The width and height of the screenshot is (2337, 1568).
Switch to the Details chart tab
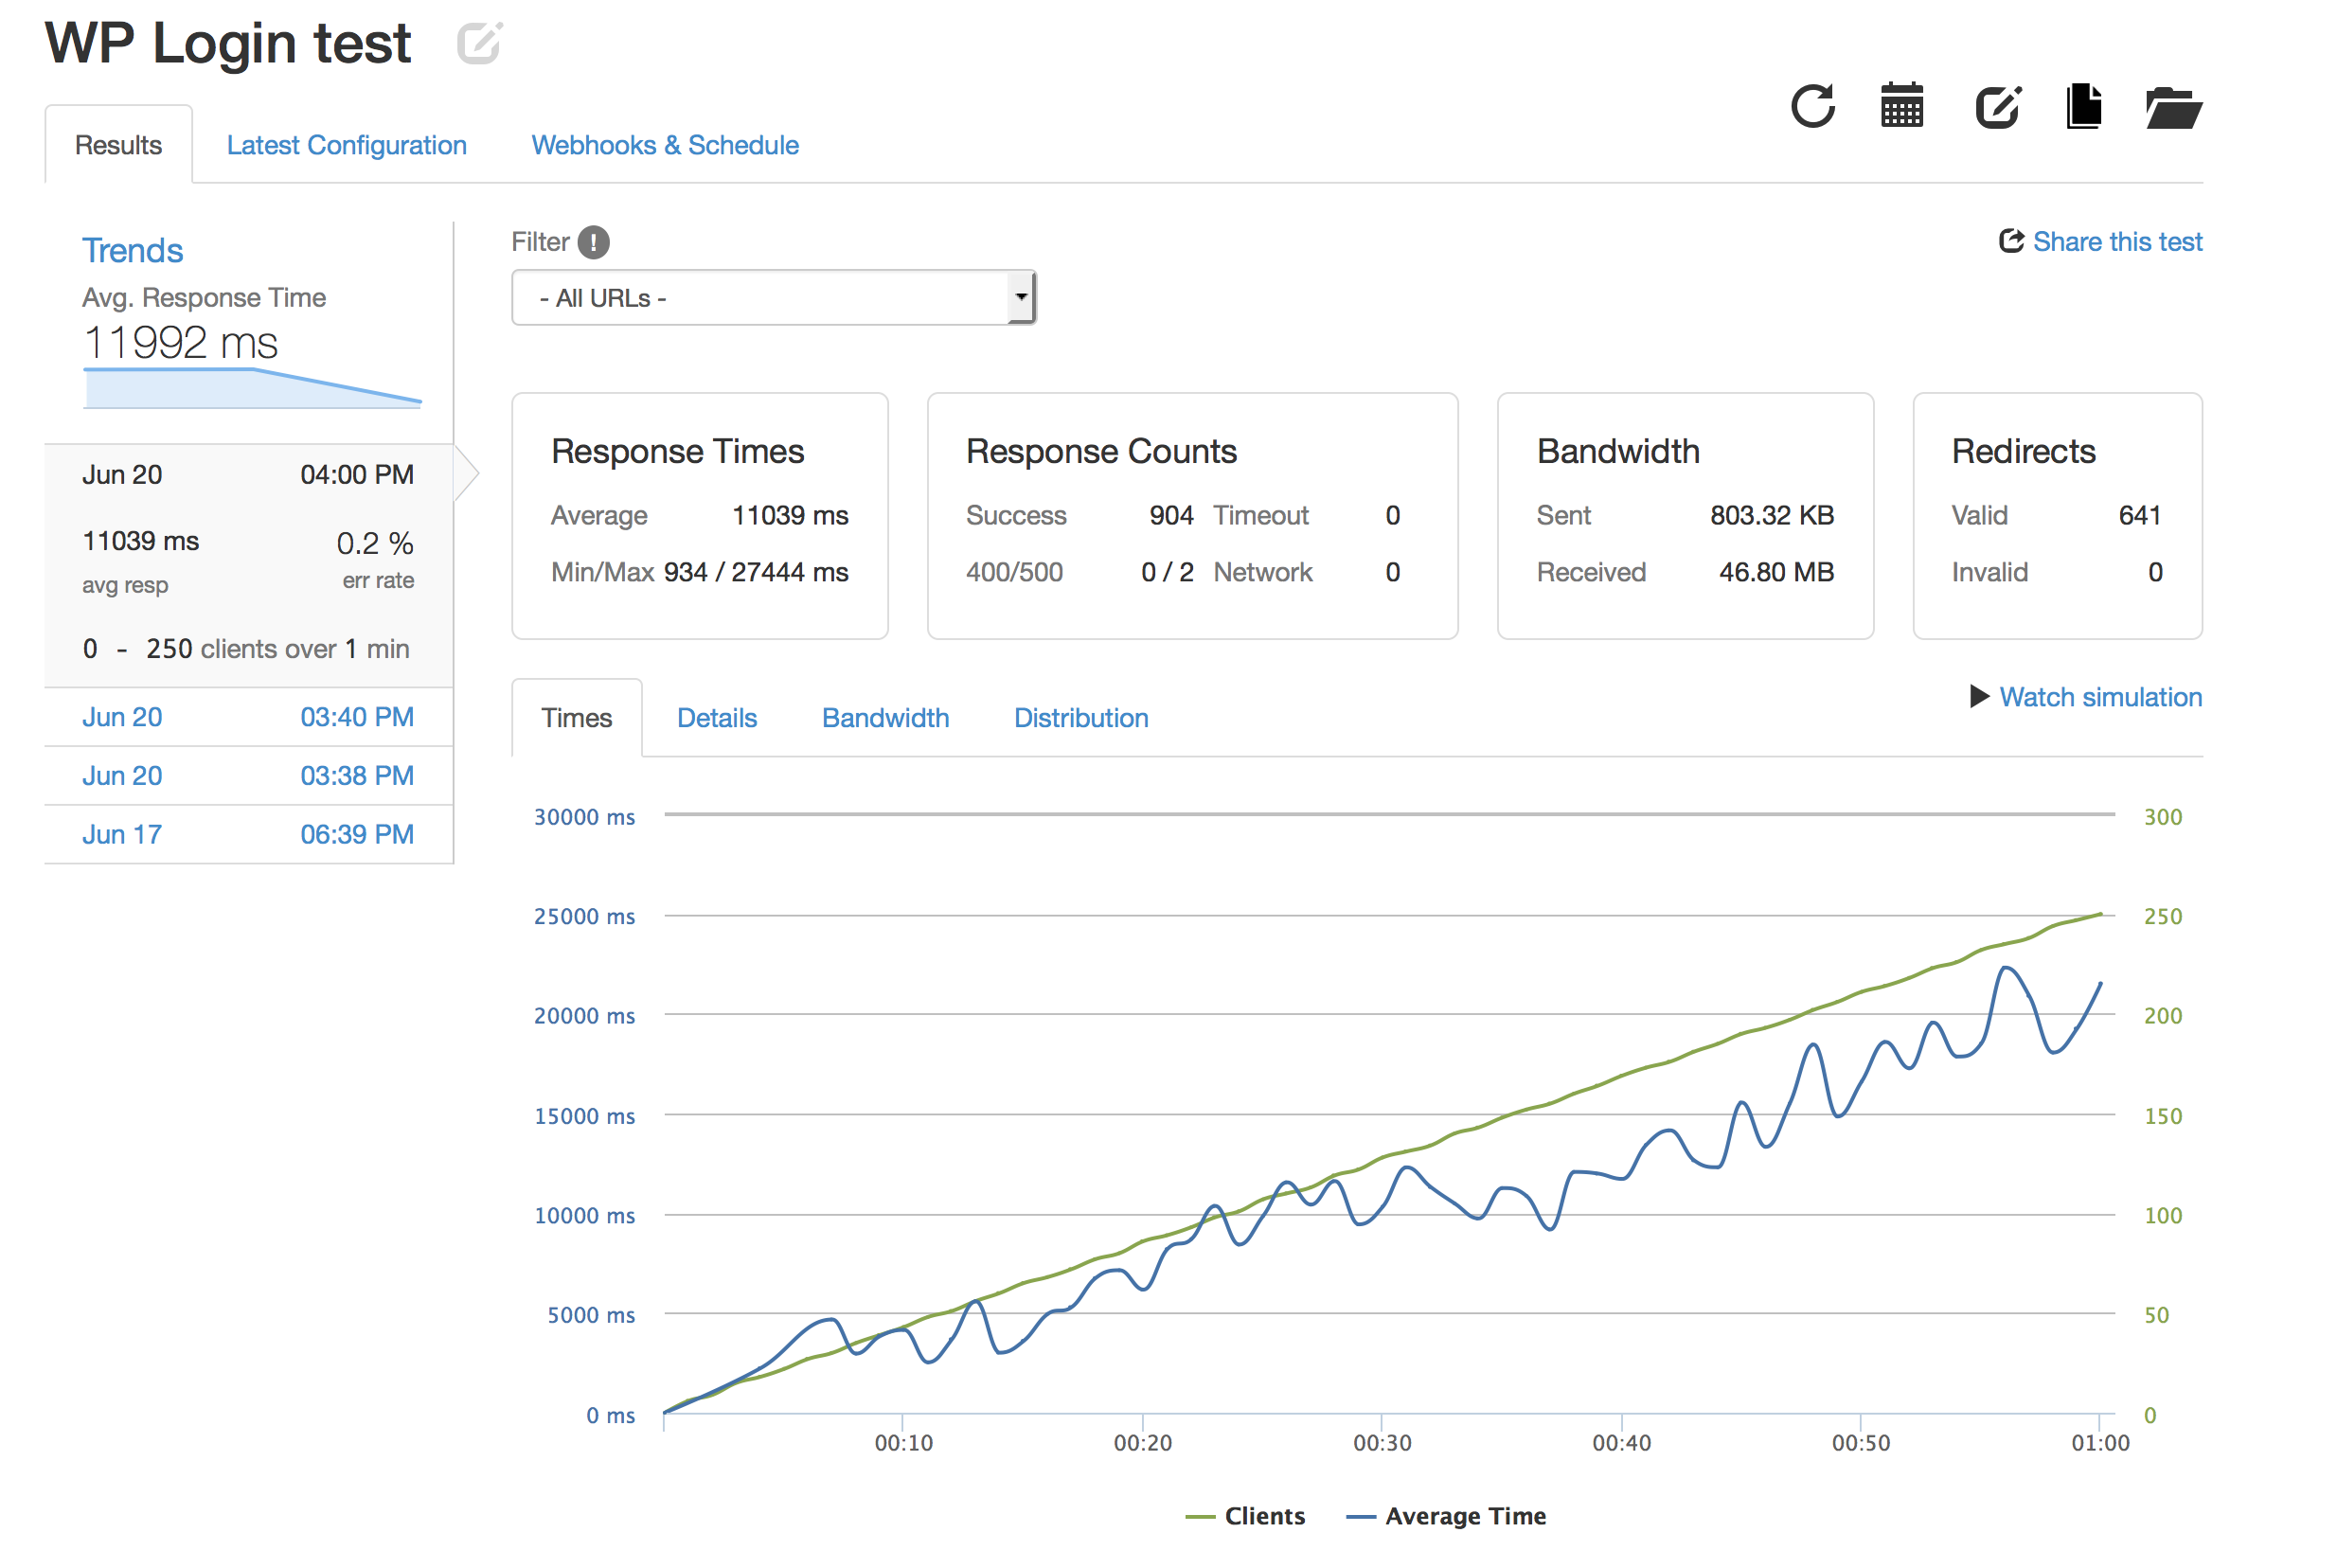click(717, 718)
